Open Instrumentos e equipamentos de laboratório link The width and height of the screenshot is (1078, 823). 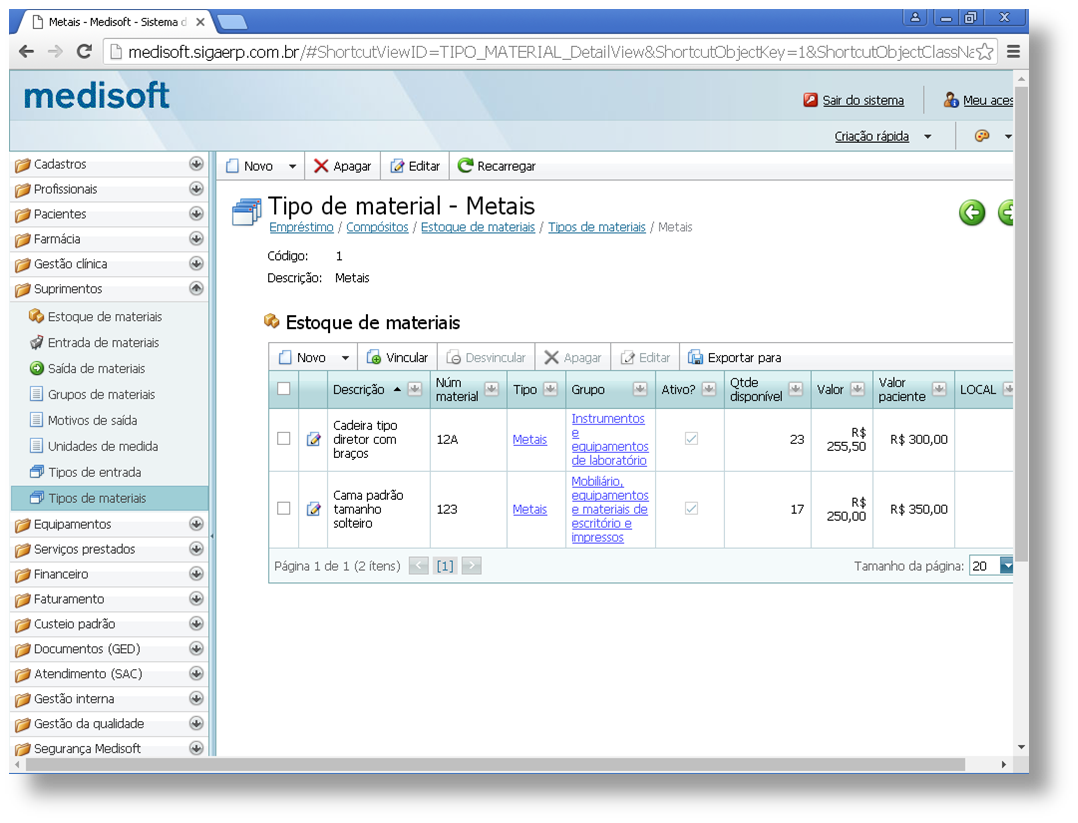[x=609, y=439]
